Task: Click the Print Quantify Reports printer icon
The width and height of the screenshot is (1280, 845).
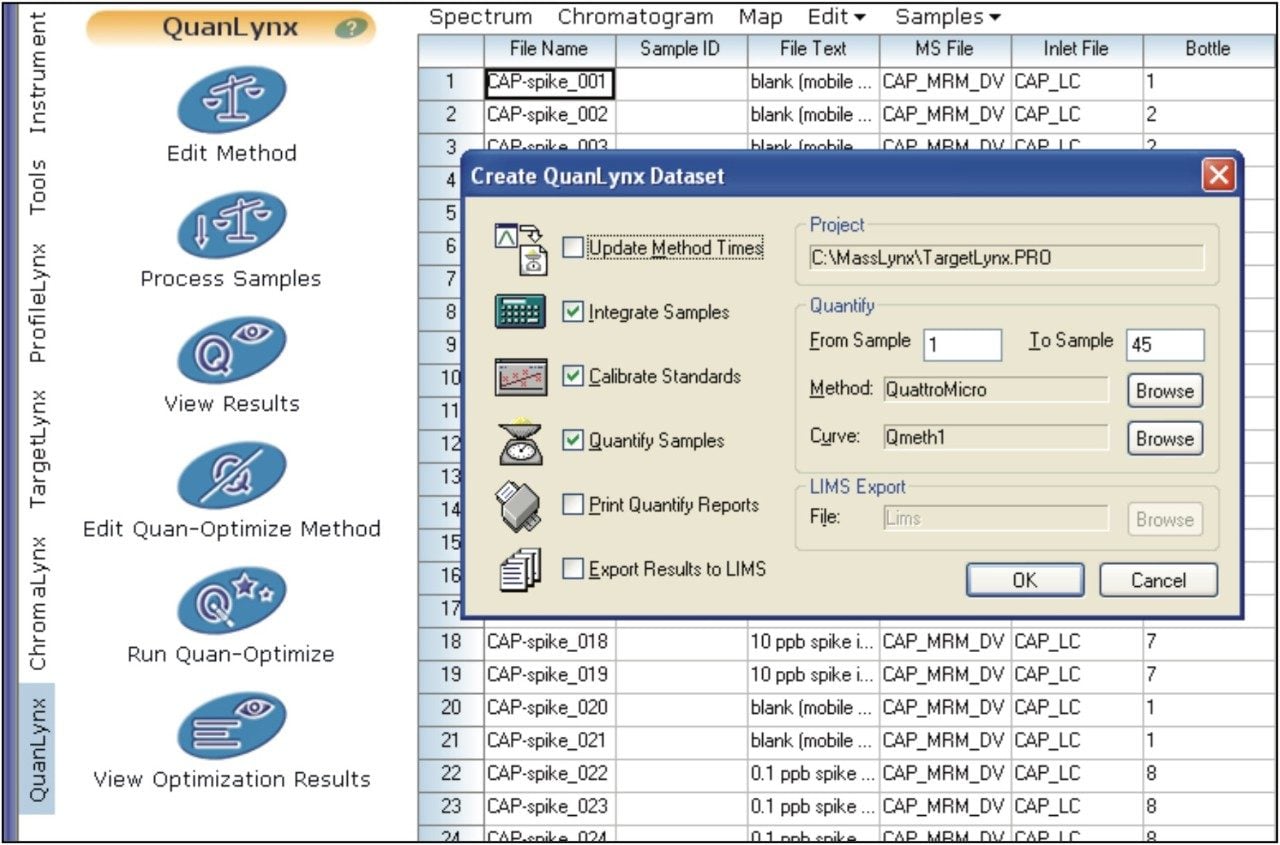Action: point(520,506)
